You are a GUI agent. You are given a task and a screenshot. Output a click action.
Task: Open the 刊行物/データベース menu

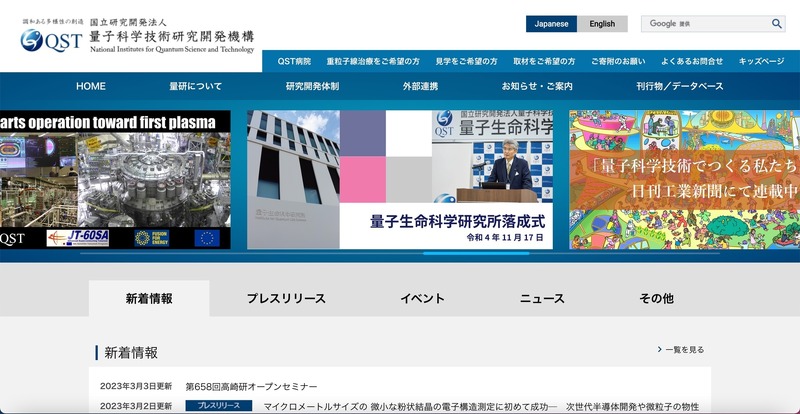679,87
